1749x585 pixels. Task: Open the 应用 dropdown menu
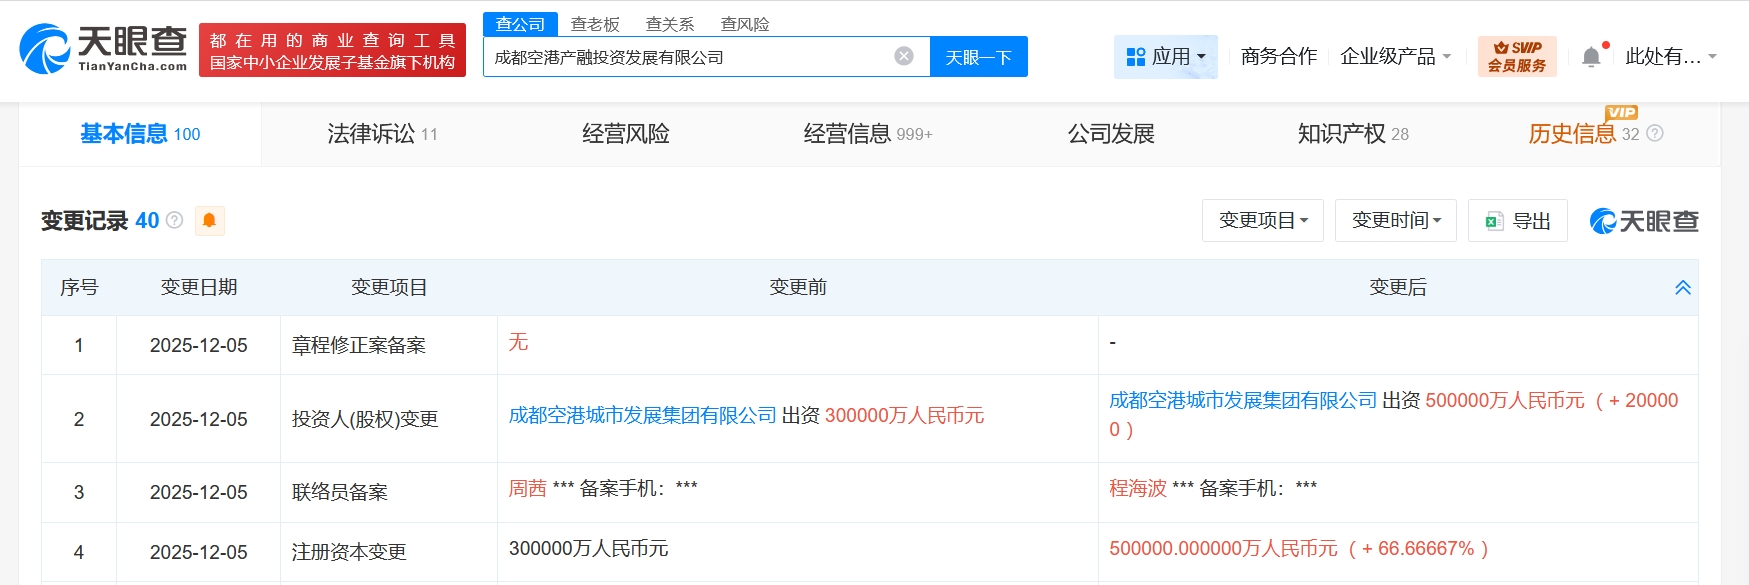1165,57
